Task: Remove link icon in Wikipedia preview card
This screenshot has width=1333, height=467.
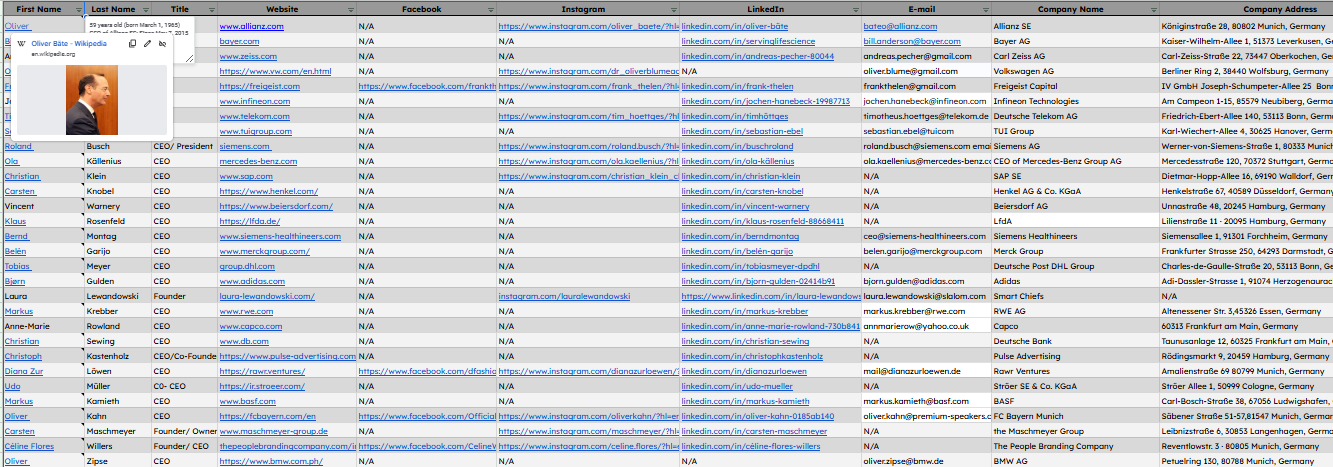Action: (x=163, y=44)
